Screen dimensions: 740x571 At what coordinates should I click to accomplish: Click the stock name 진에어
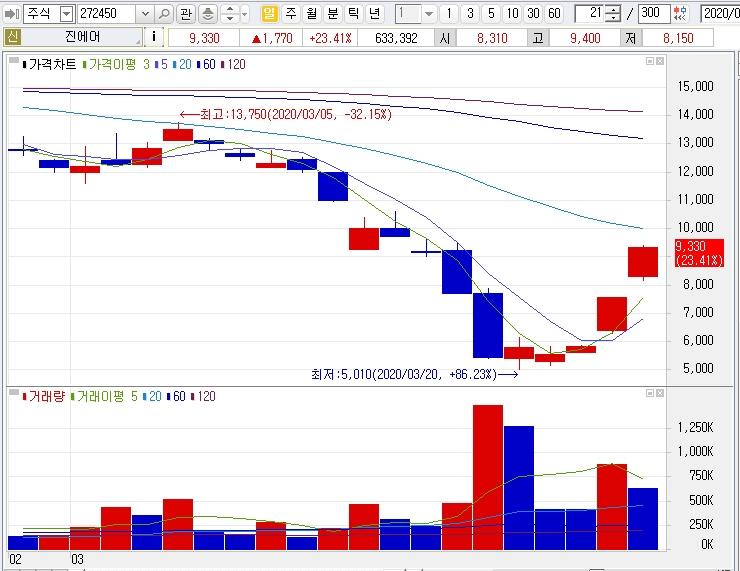(82, 37)
